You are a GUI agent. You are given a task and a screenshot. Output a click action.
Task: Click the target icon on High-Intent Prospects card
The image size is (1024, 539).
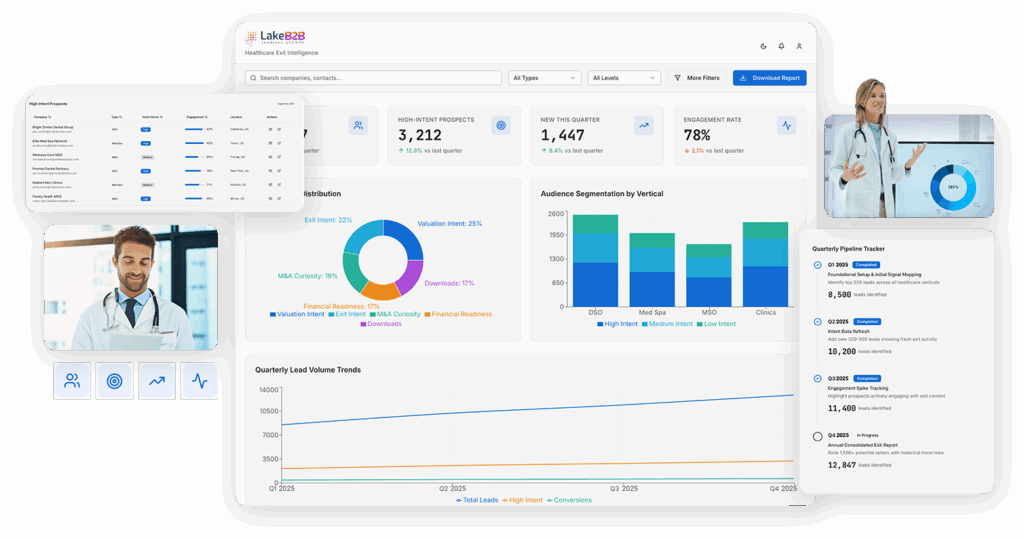point(500,126)
